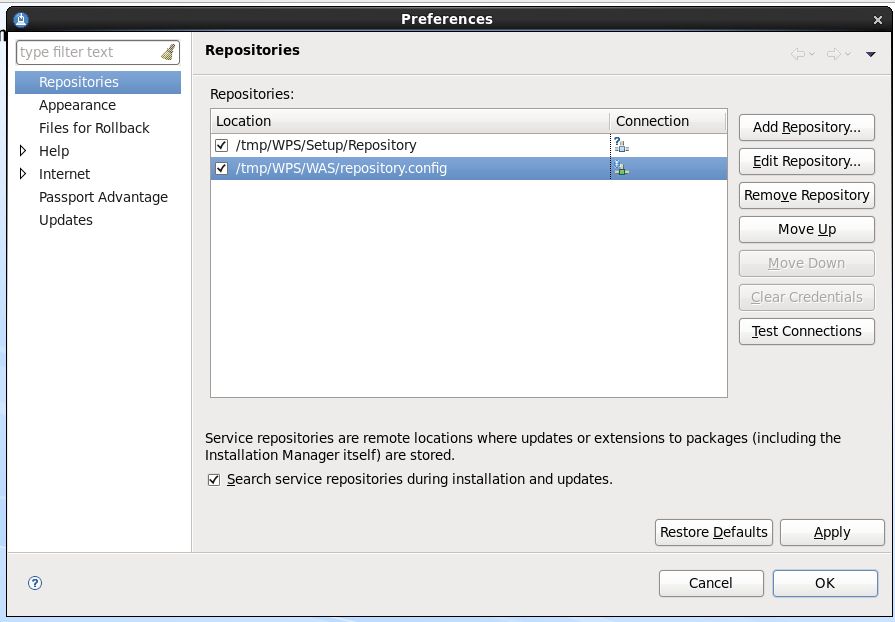Click the Location column header

(x=409, y=121)
